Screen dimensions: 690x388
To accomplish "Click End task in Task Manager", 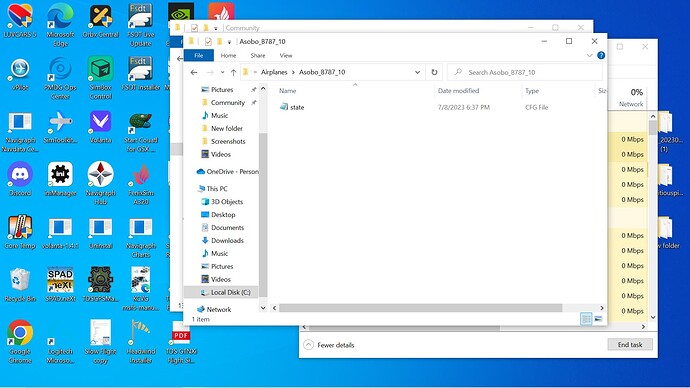I will 630,344.
